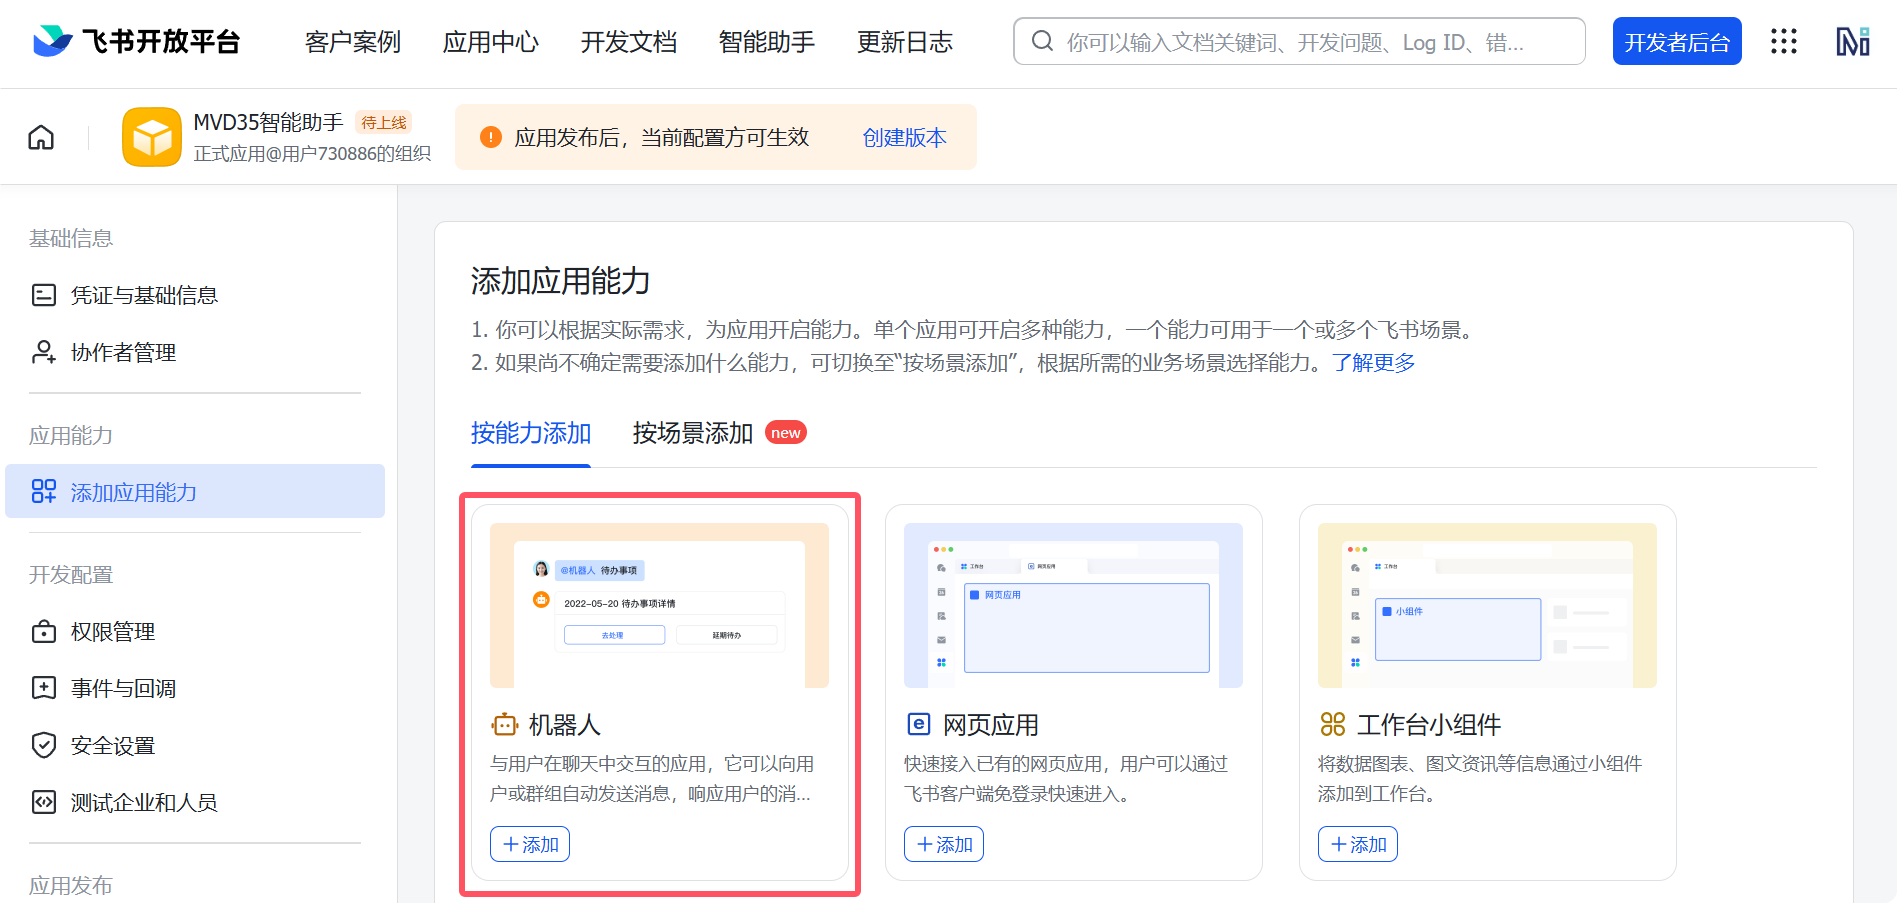Click the orange warning icon in the notice
Viewport: 1897px width, 903px height.
pos(491,137)
